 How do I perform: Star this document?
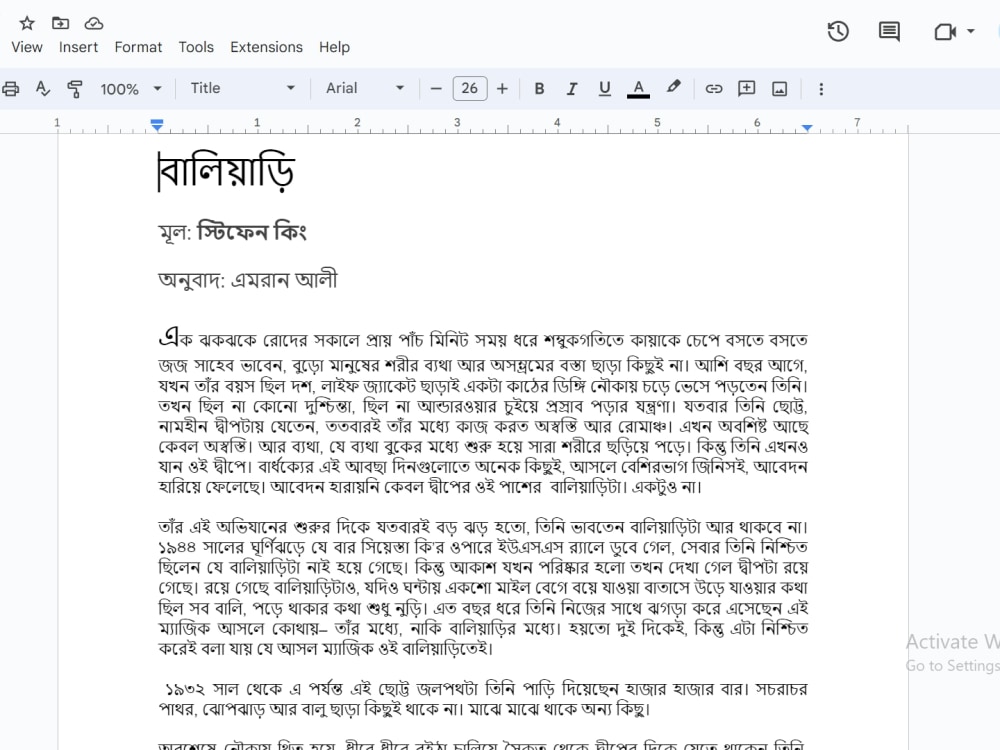coord(27,24)
